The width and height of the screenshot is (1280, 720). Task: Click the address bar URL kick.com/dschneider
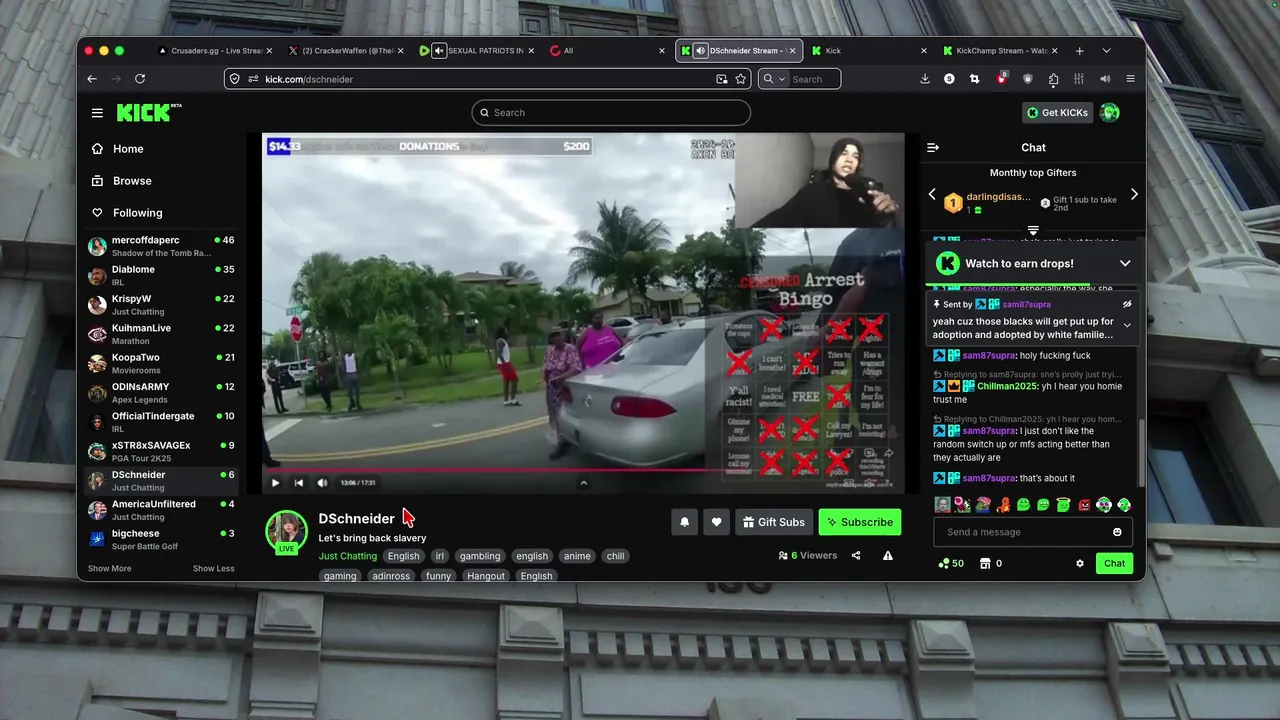(309, 79)
